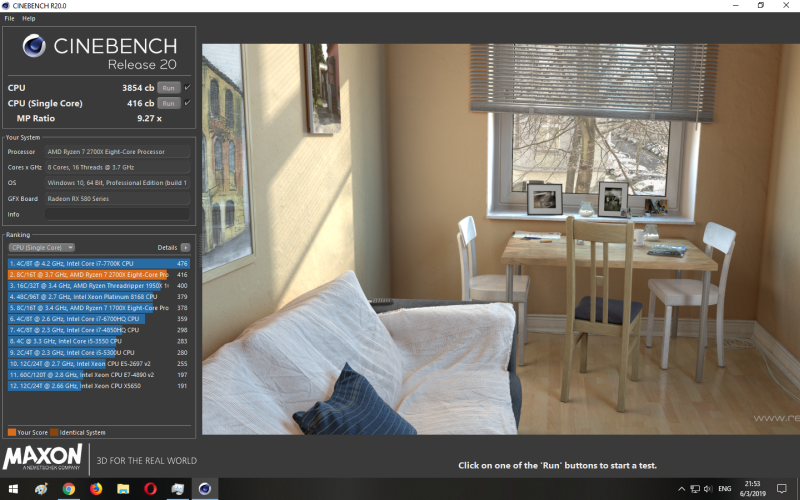
Task: Click the OS field Windows 10 value
Action: (117, 183)
